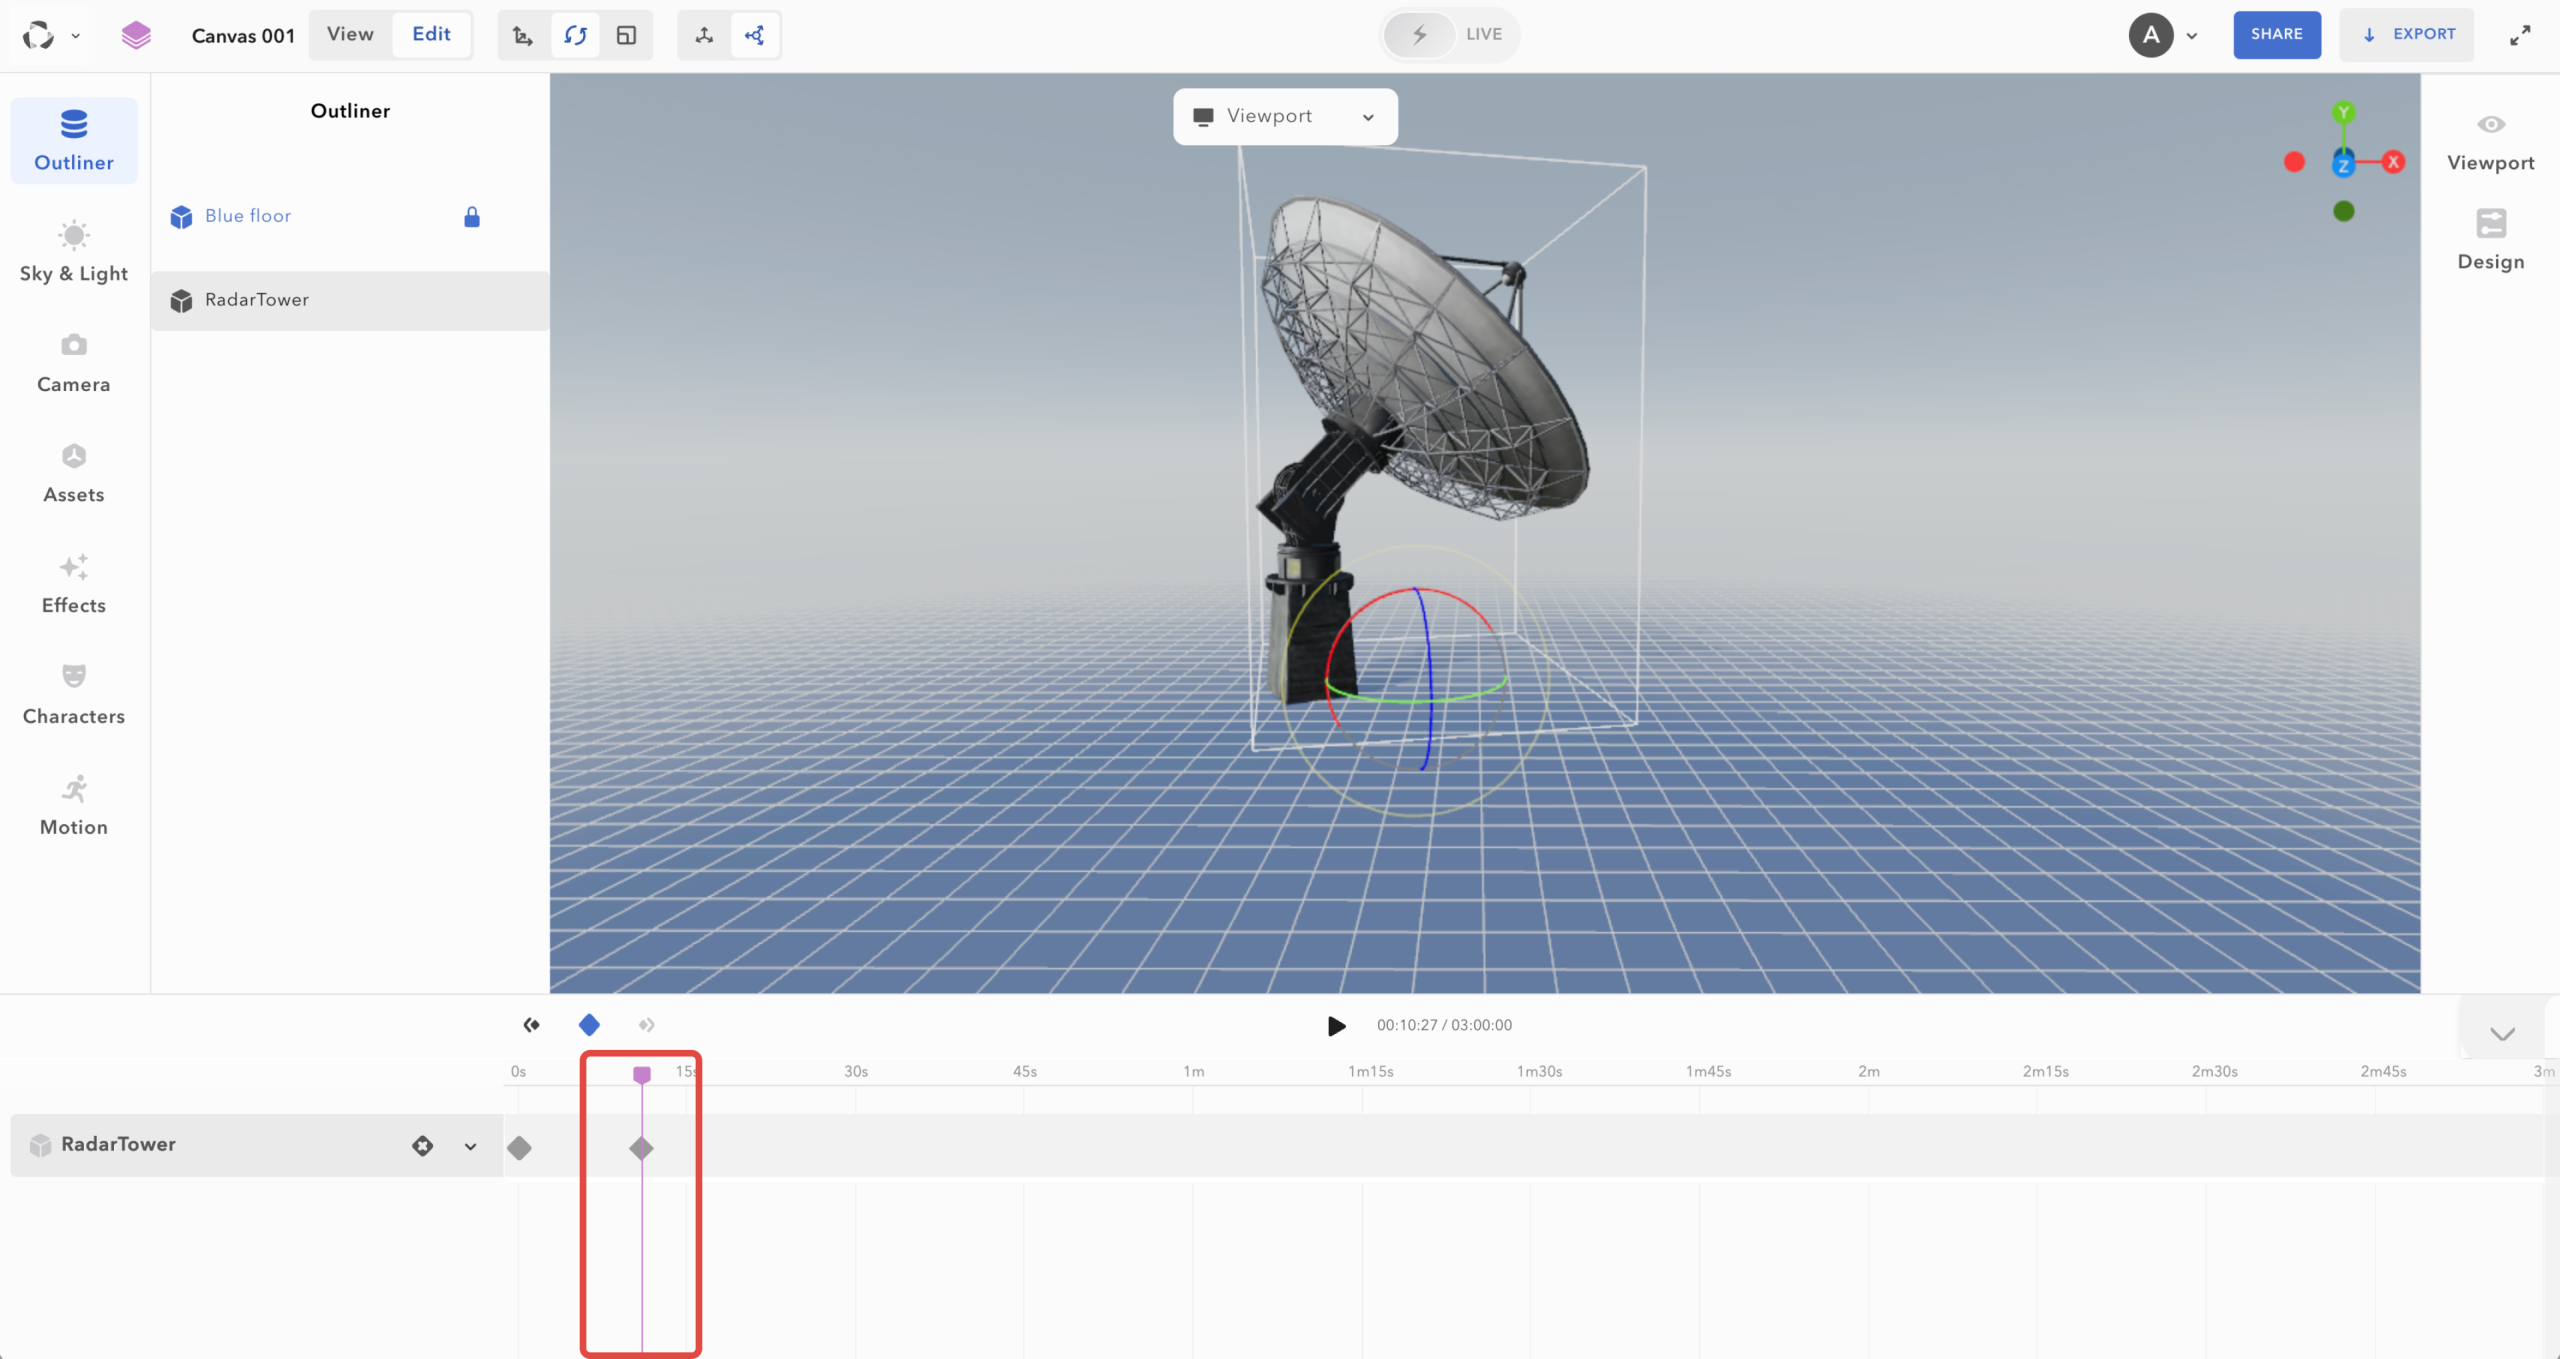
Task: Open the Viewport dropdown above the canvas
Action: [1283, 116]
